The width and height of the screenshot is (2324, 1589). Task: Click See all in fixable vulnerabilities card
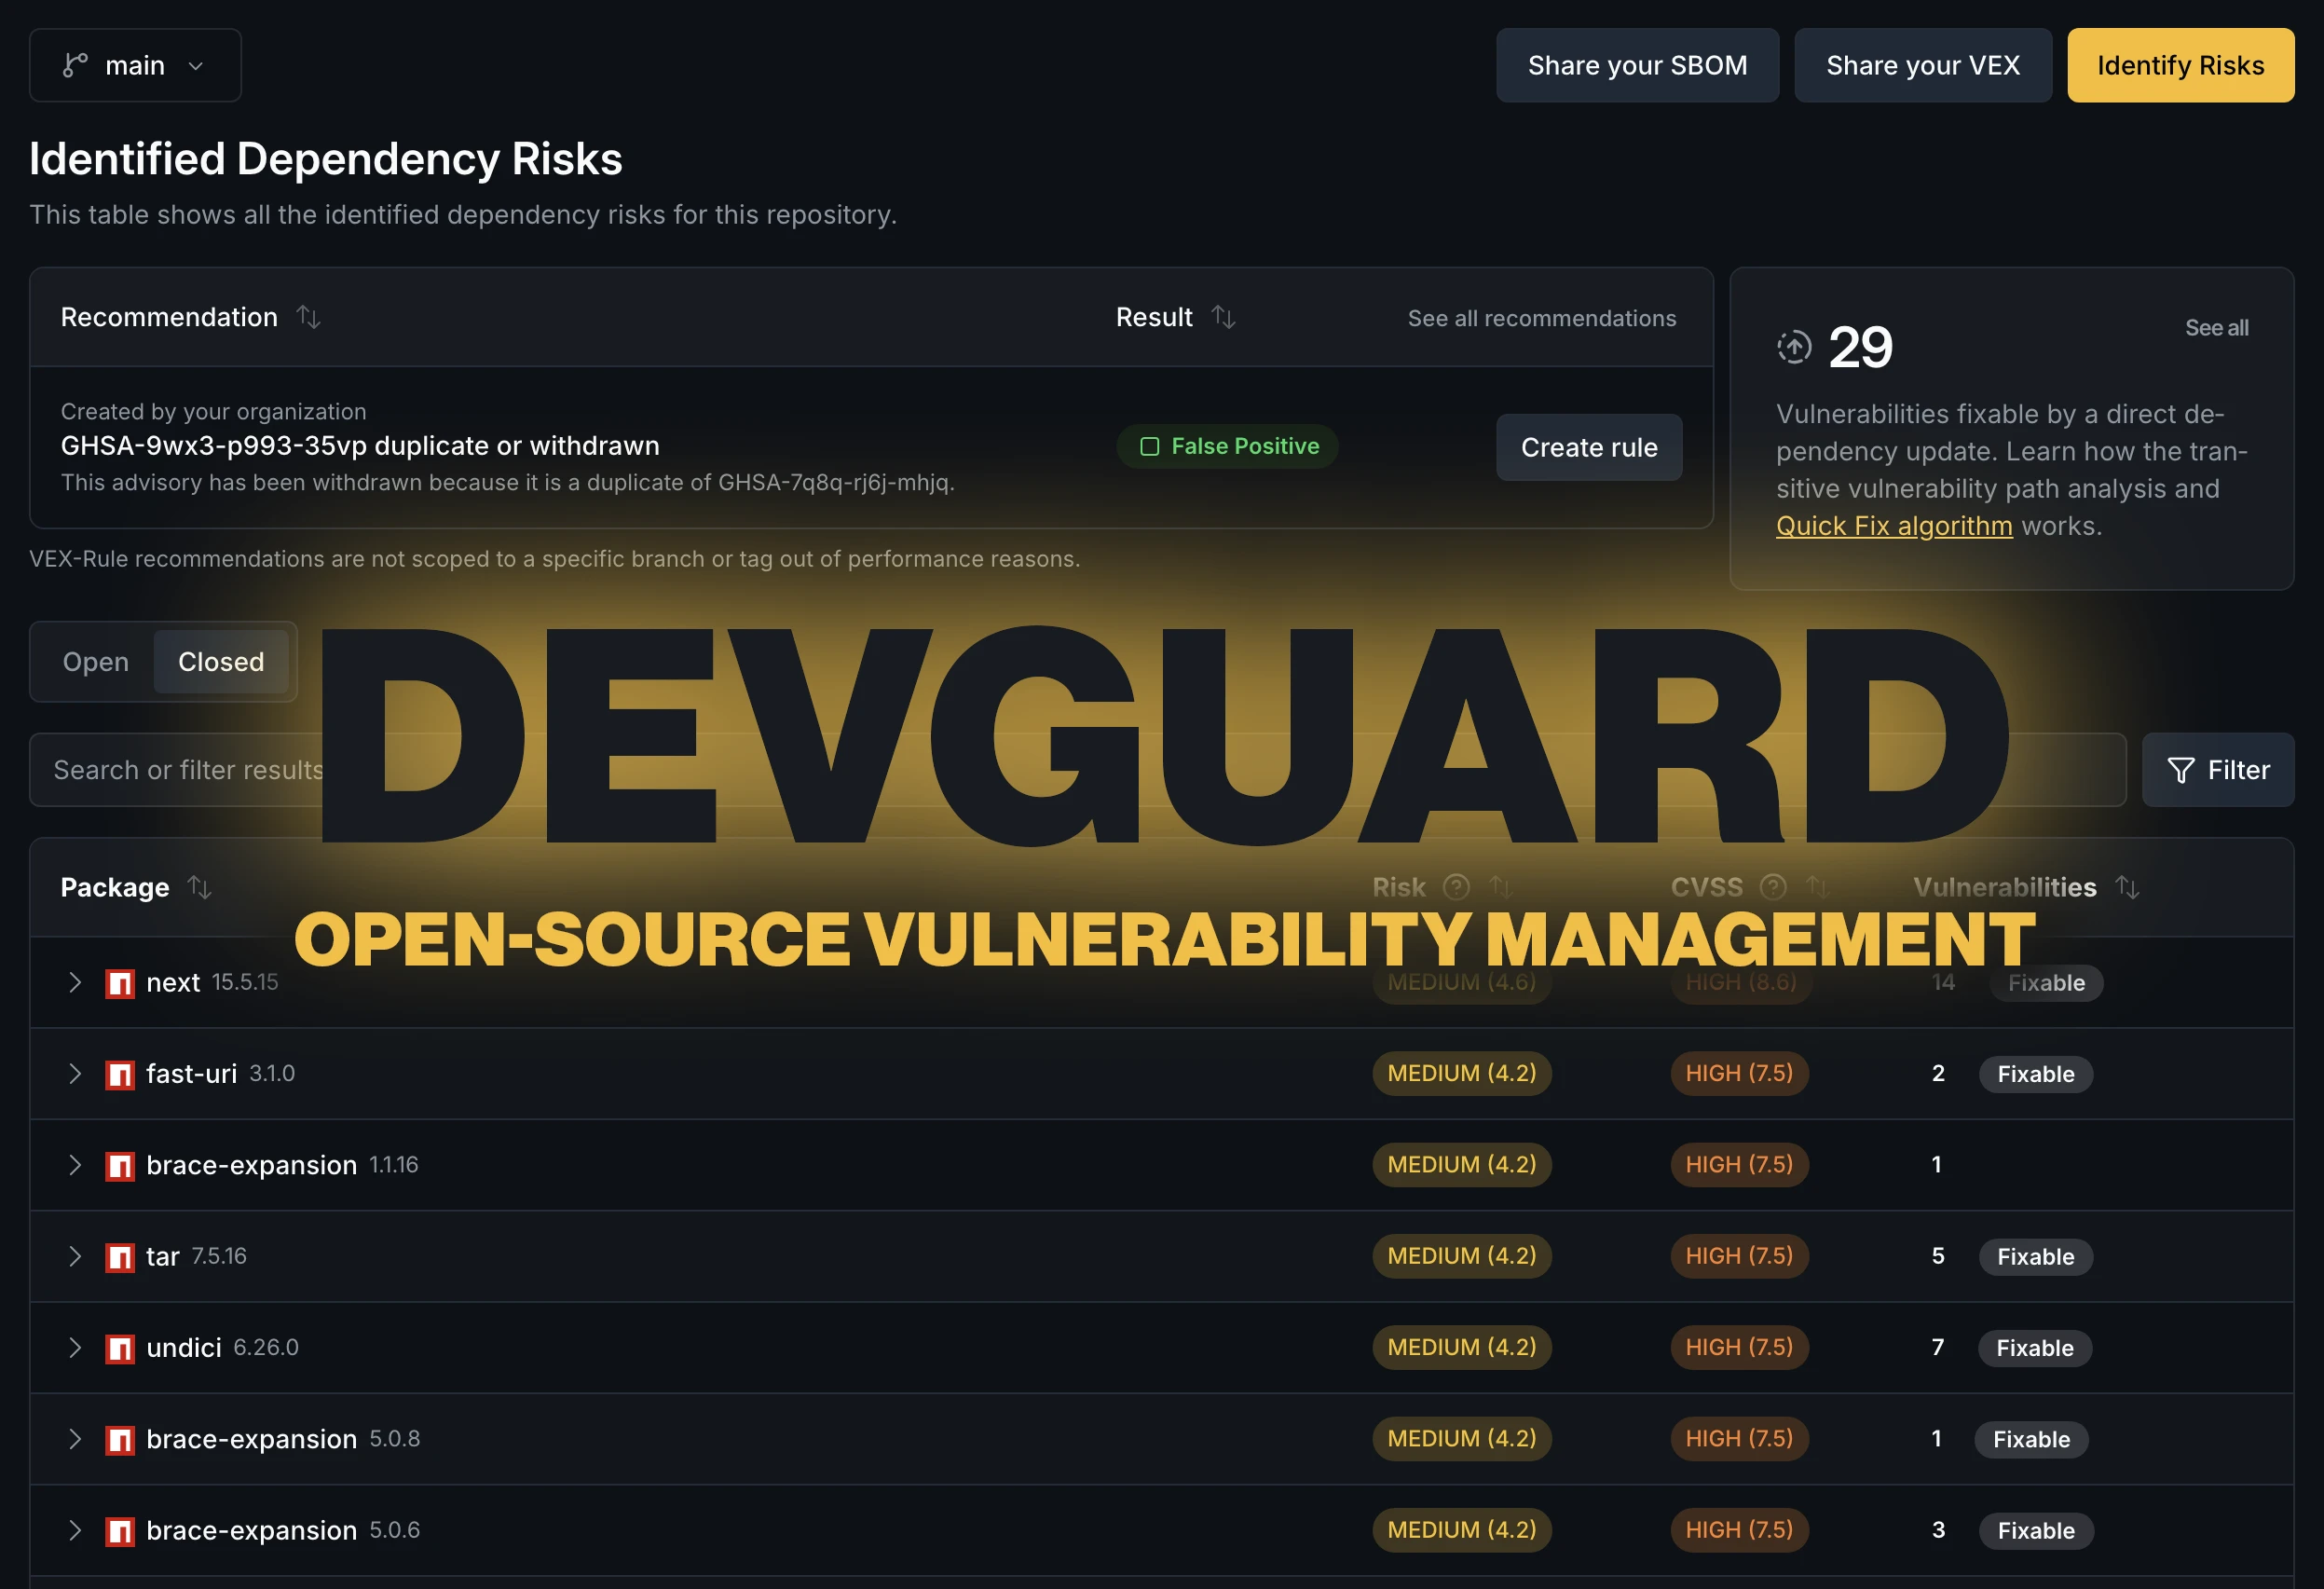pos(2216,328)
